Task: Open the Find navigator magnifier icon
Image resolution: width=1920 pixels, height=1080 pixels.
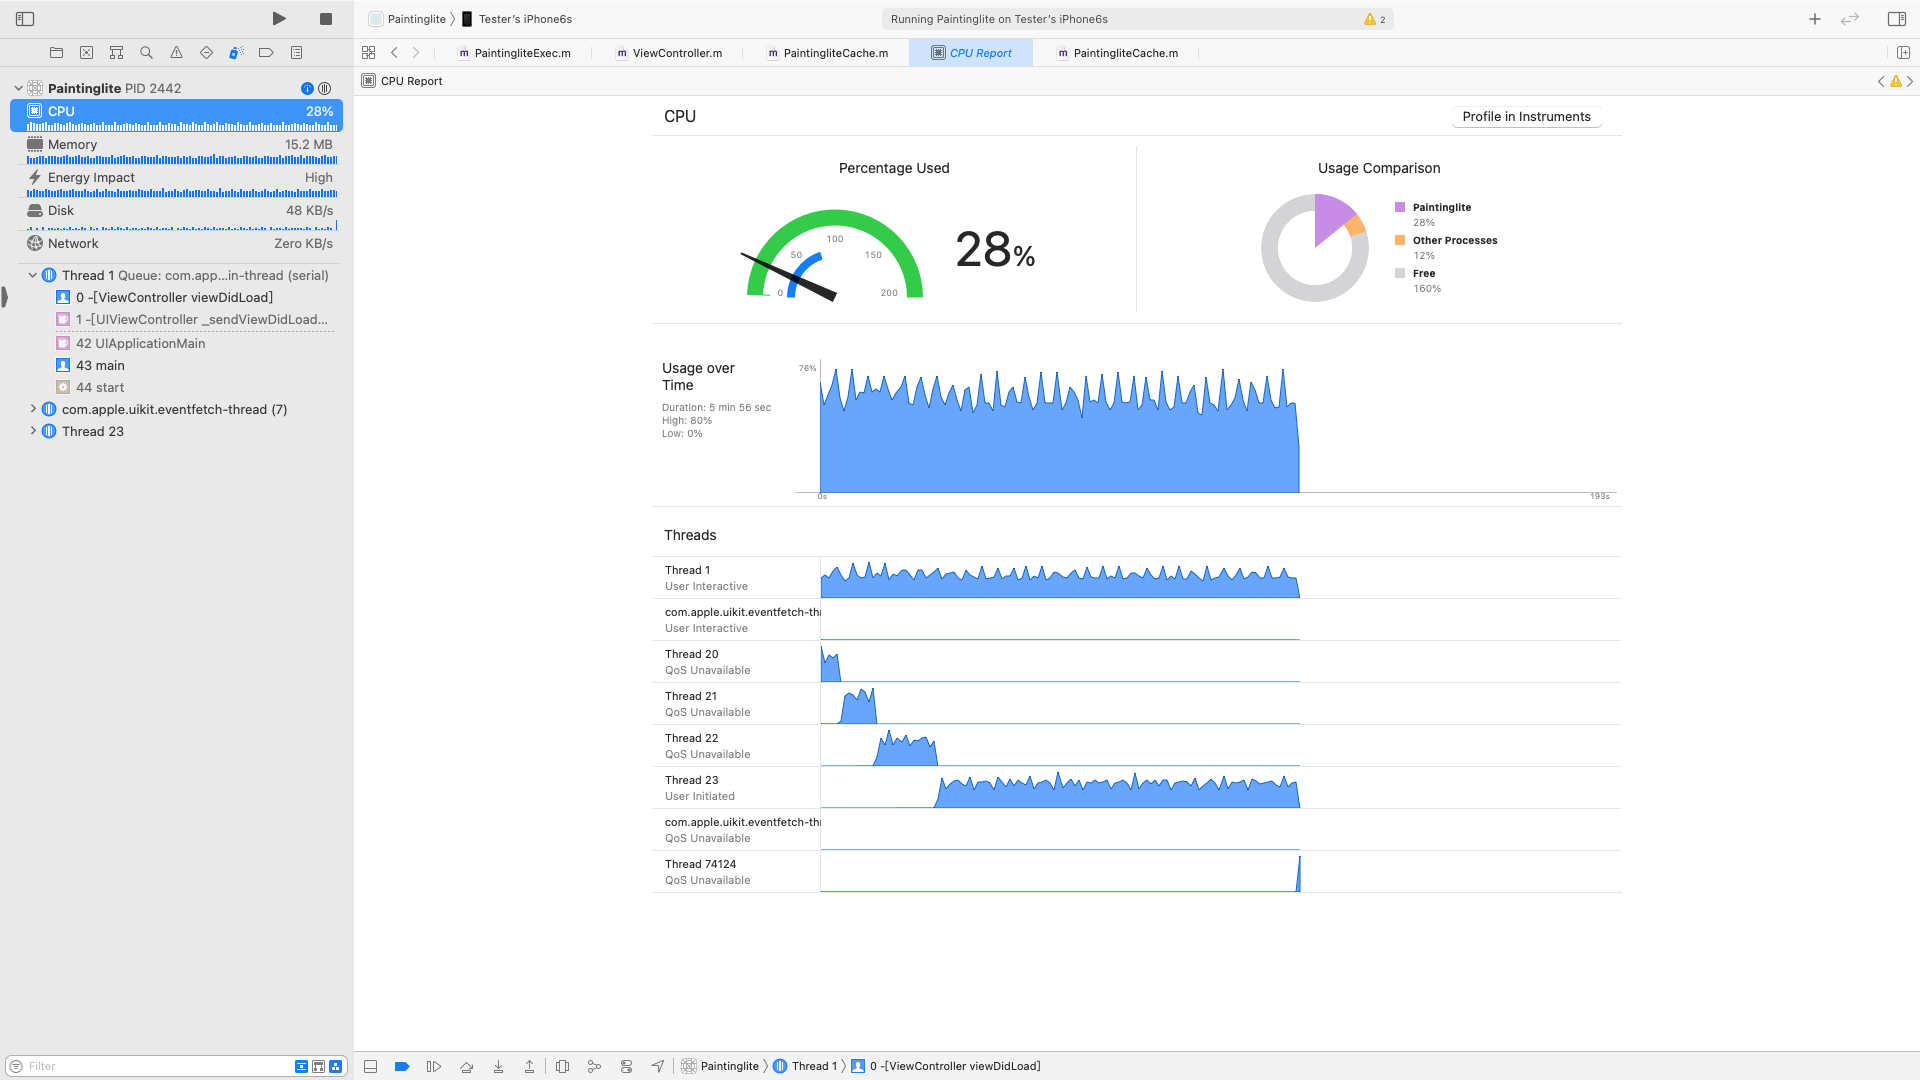Action: 146,53
